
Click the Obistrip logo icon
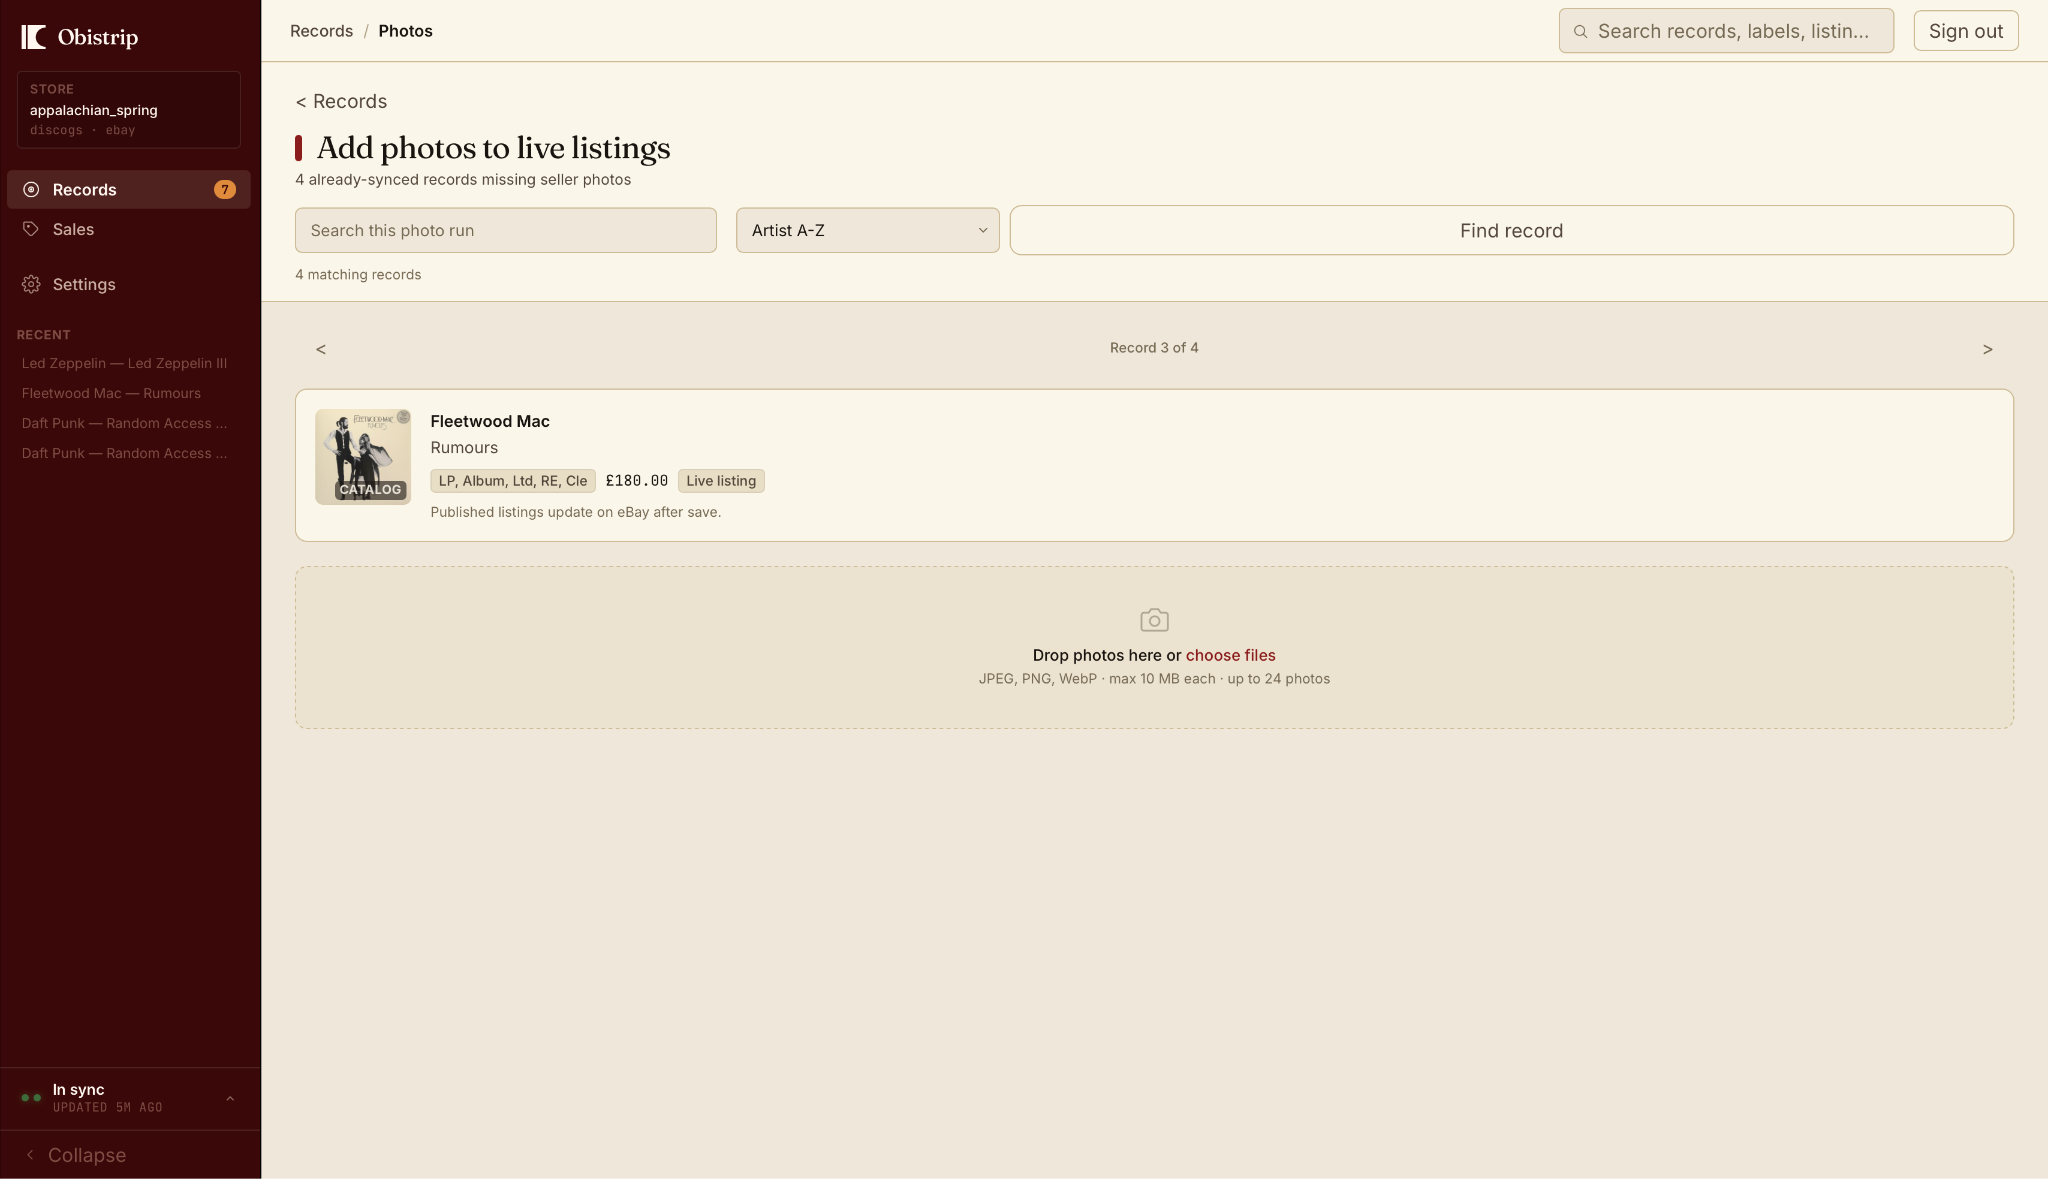(x=33, y=37)
